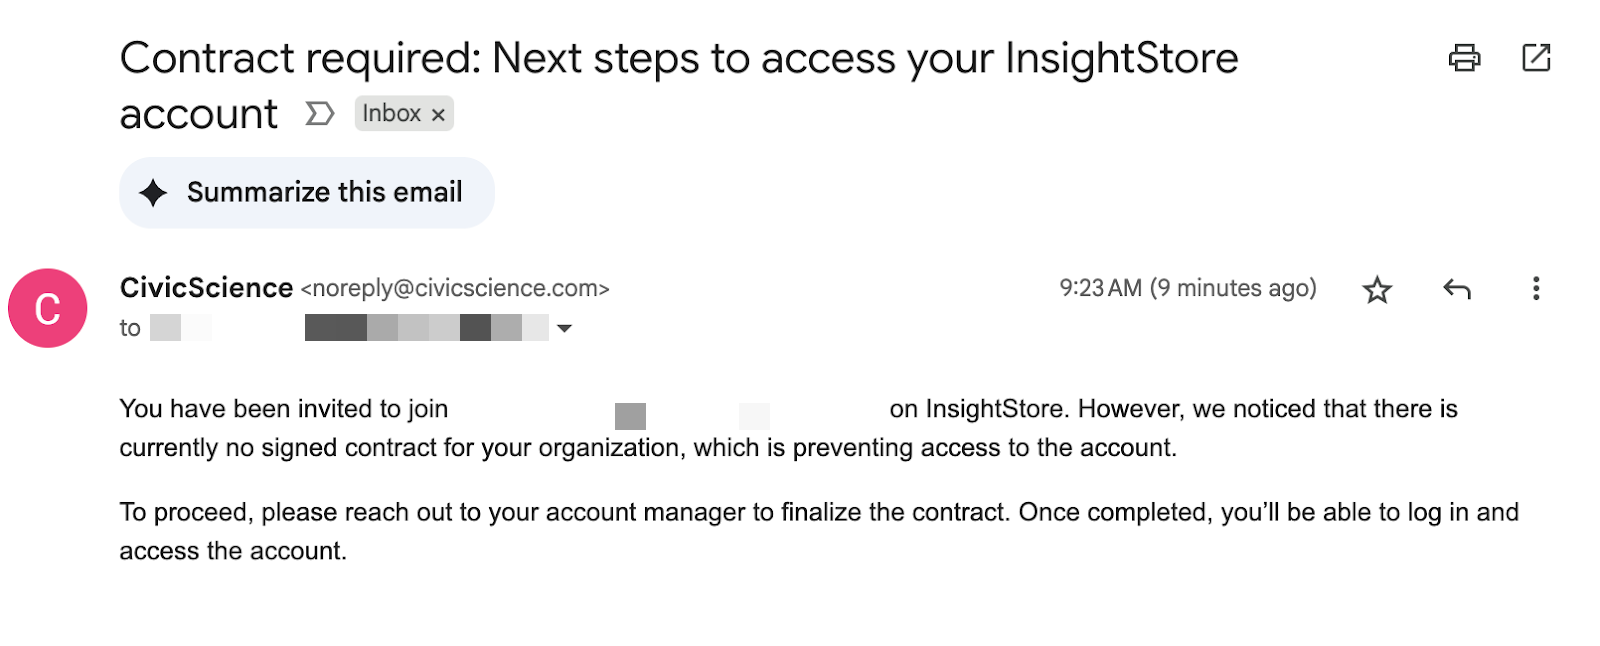The width and height of the screenshot is (1600, 646).
Task: Toggle the importance marker beside subject
Action: tap(319, 114)
